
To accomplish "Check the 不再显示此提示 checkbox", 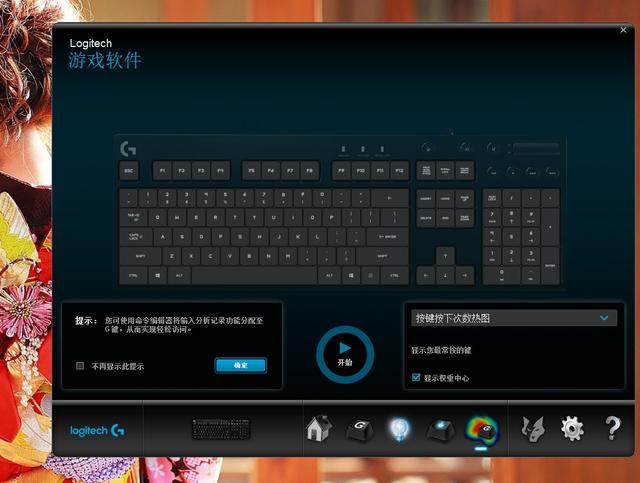I will [x=81, y=366].
